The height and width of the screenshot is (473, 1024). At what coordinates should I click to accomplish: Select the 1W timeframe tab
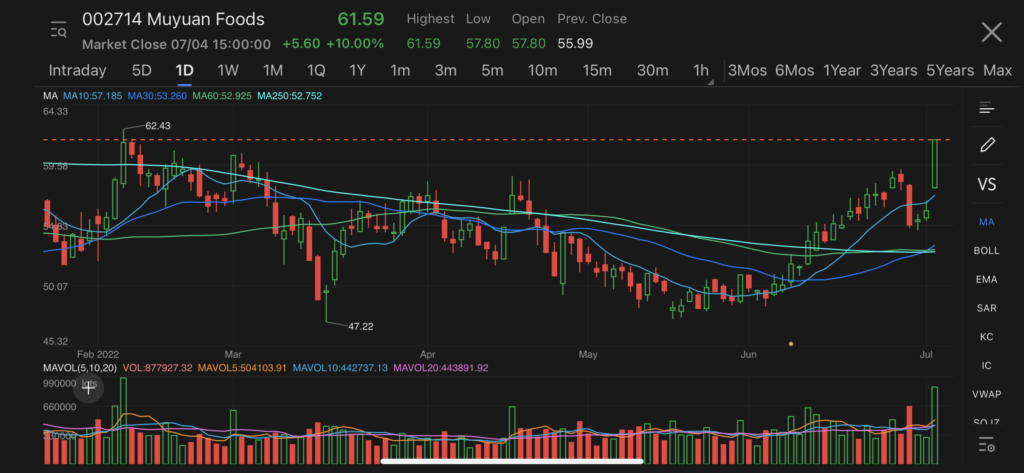(228, 71)
